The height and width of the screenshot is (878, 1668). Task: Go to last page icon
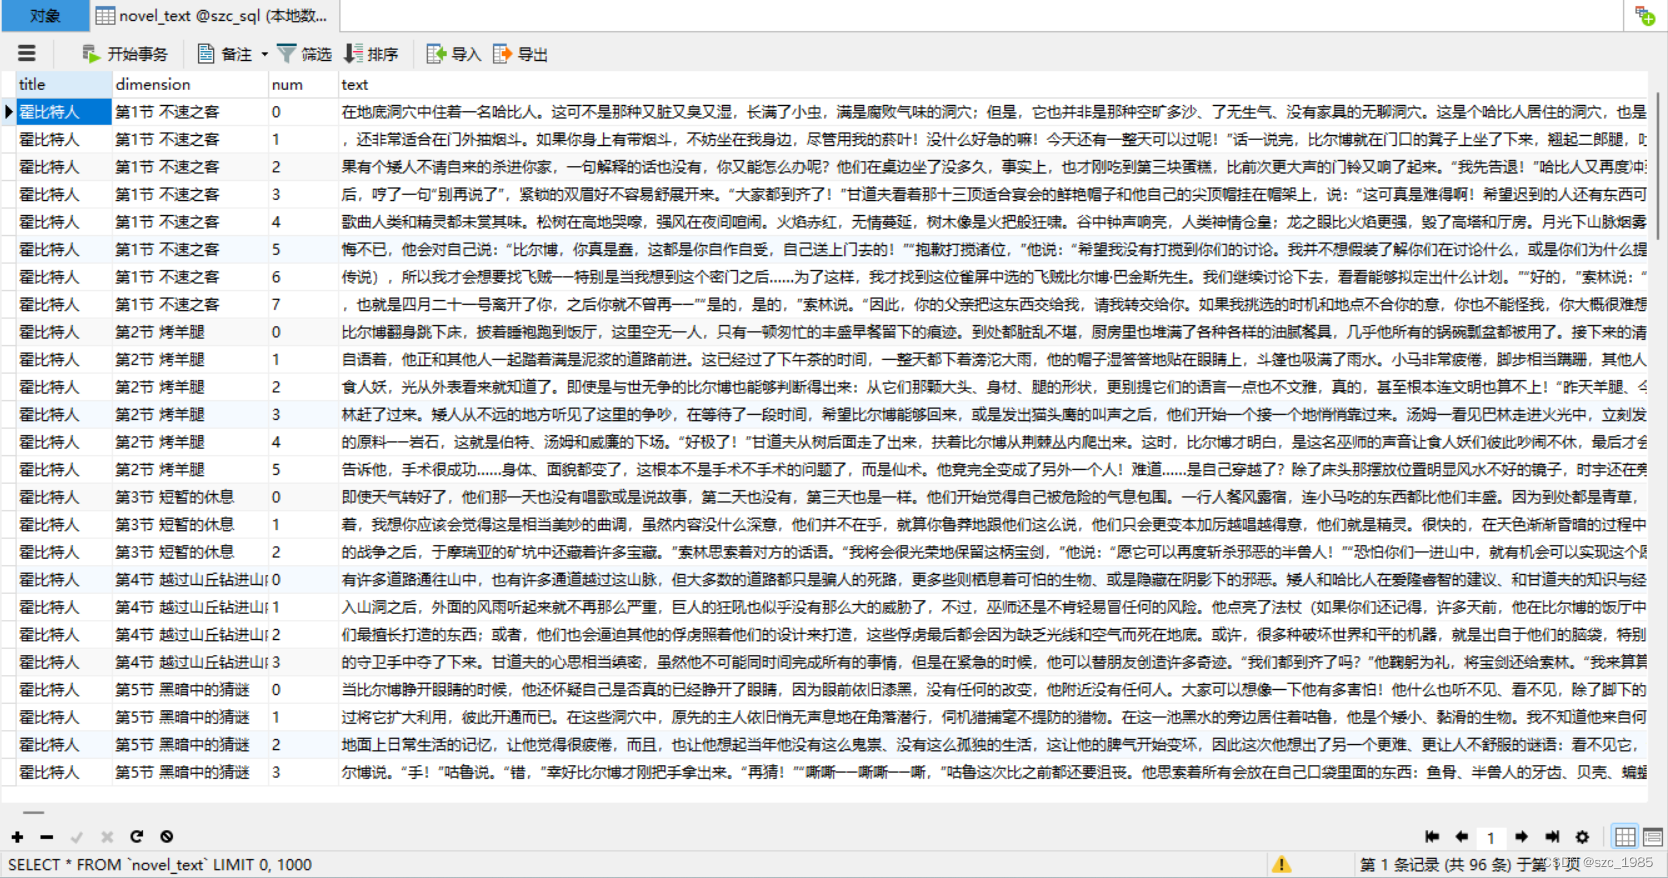coord(1552,837)
